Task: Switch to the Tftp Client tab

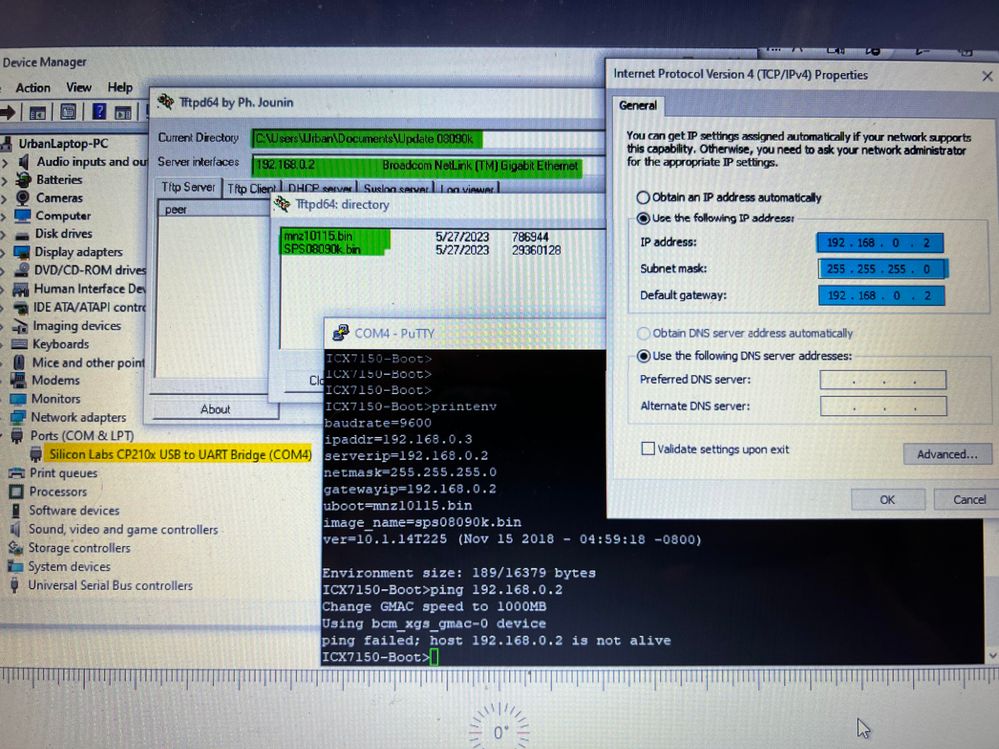Action: pyautogui.click(x=250, y=188)
